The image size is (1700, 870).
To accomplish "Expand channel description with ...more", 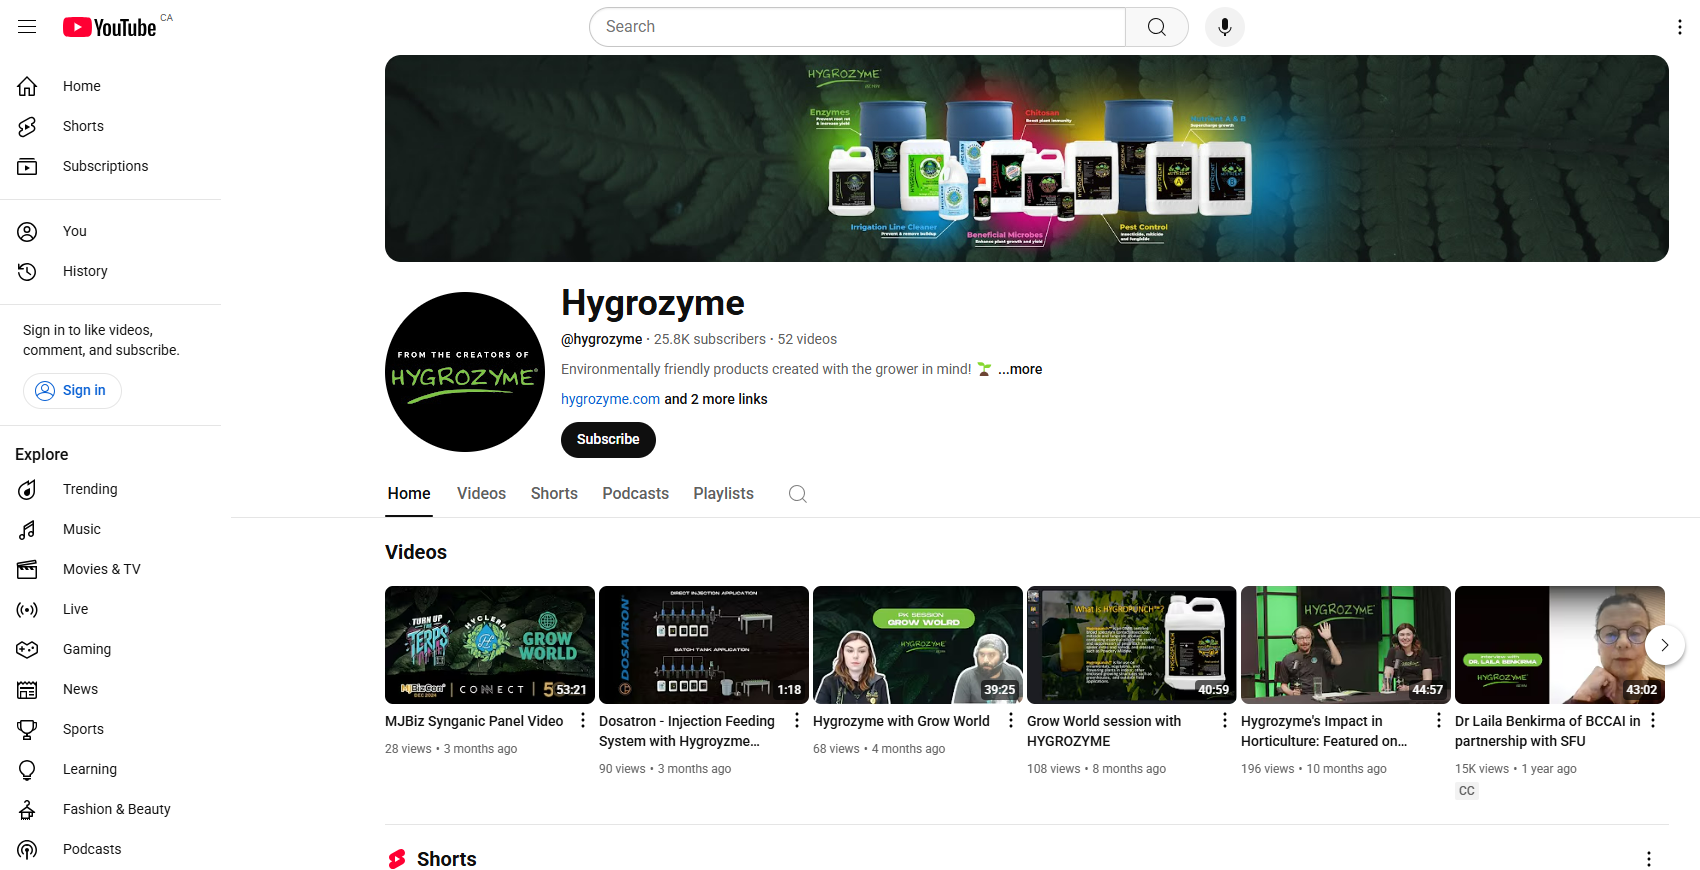I will 1020,369.
